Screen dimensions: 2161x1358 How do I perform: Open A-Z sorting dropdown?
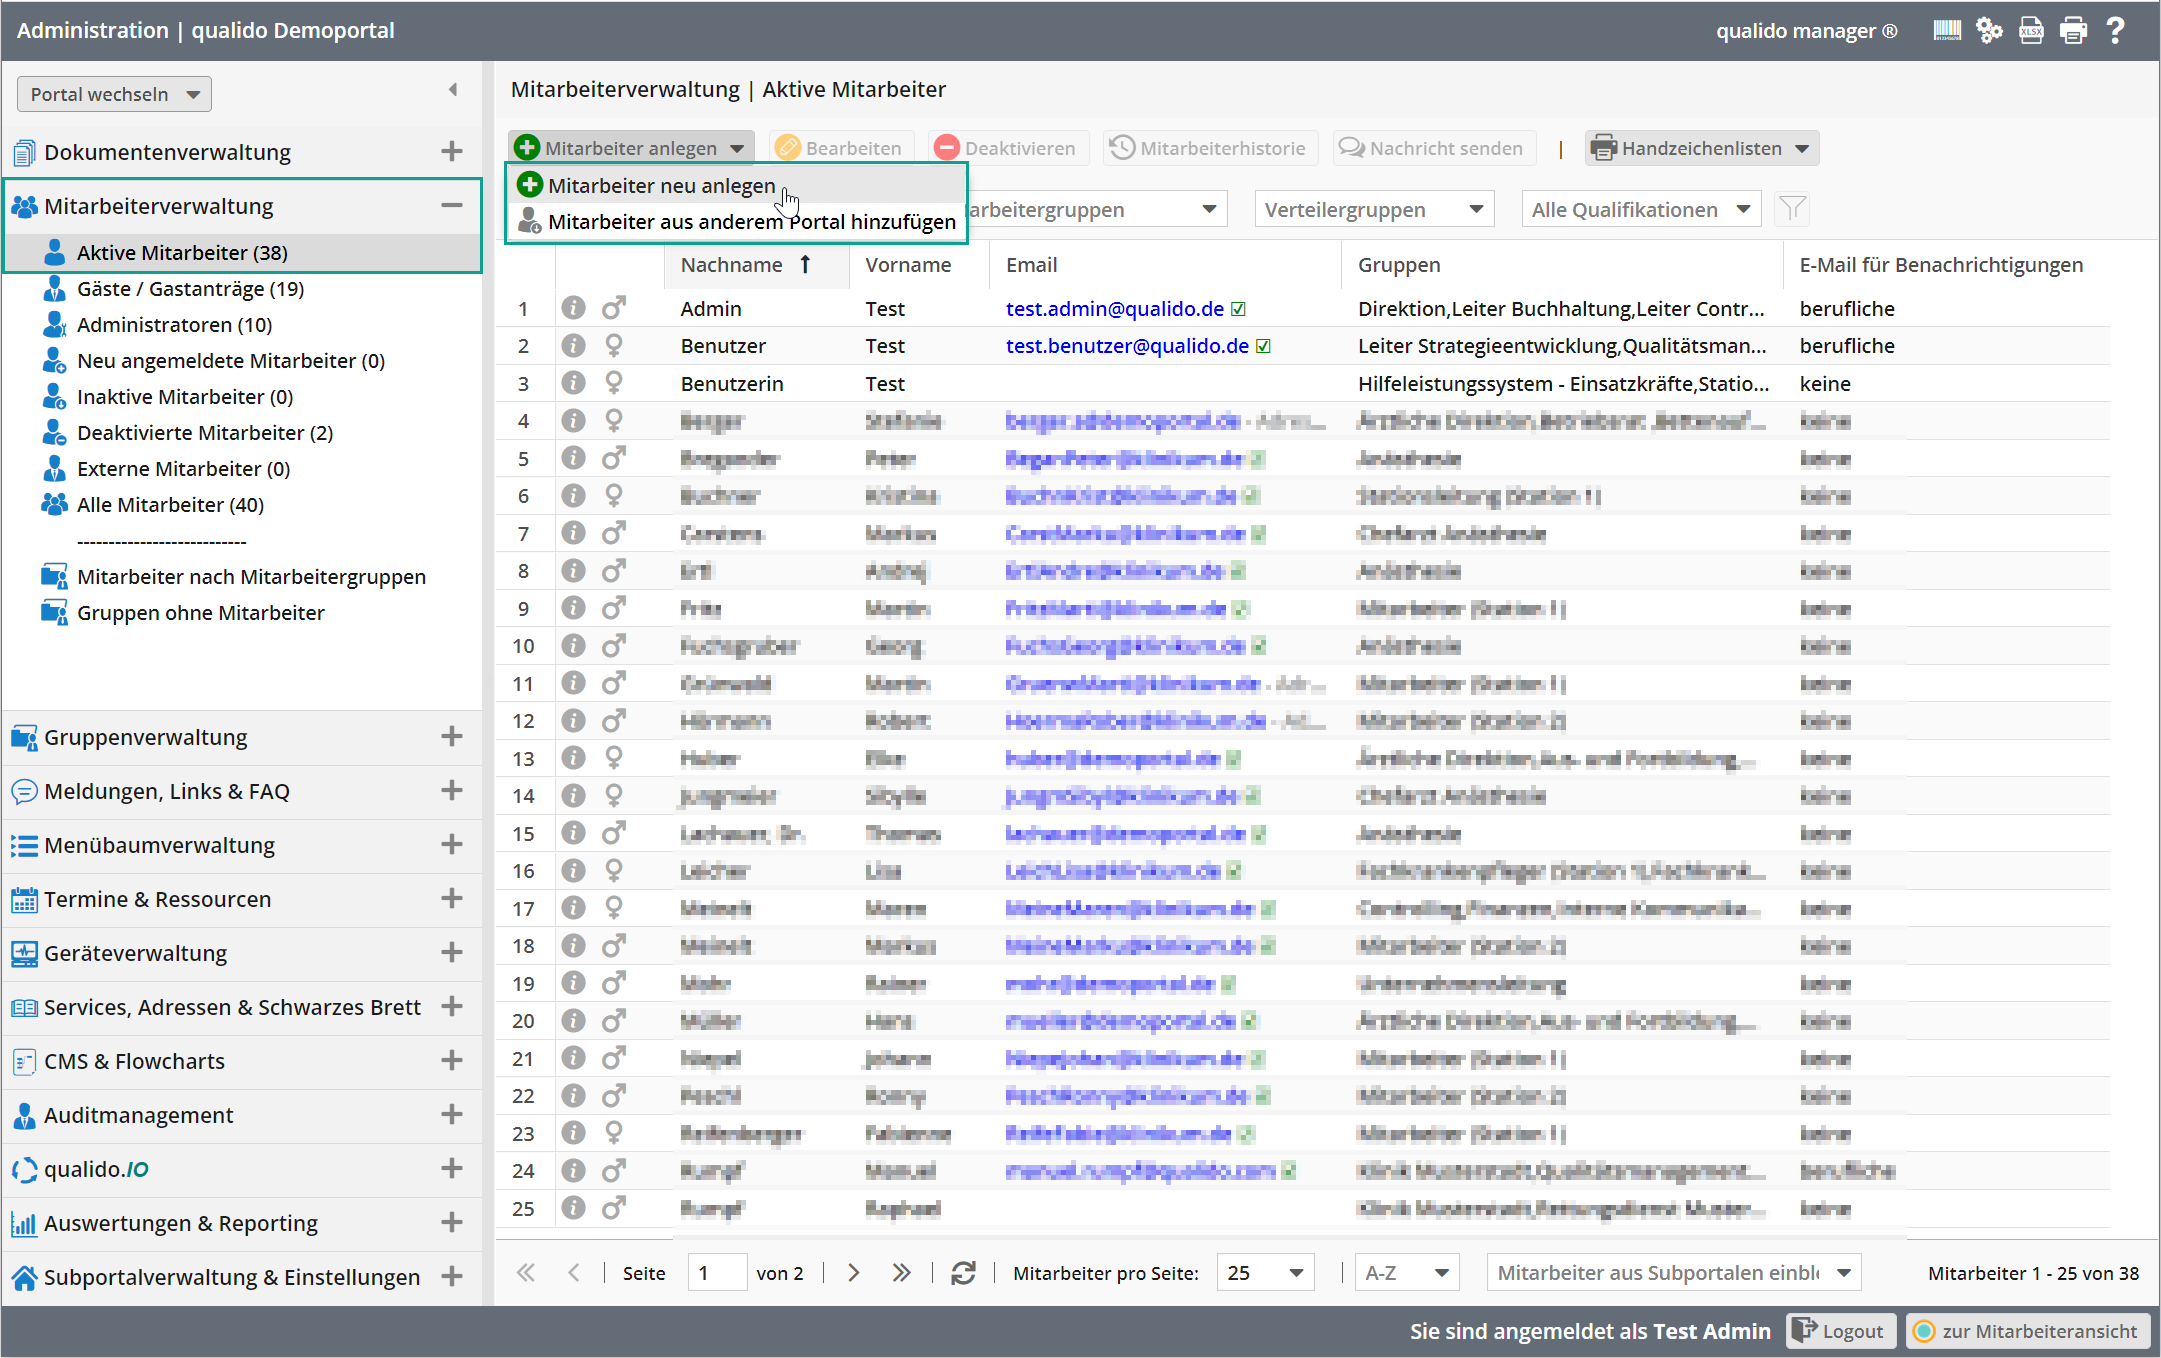pos(1407,1273)
